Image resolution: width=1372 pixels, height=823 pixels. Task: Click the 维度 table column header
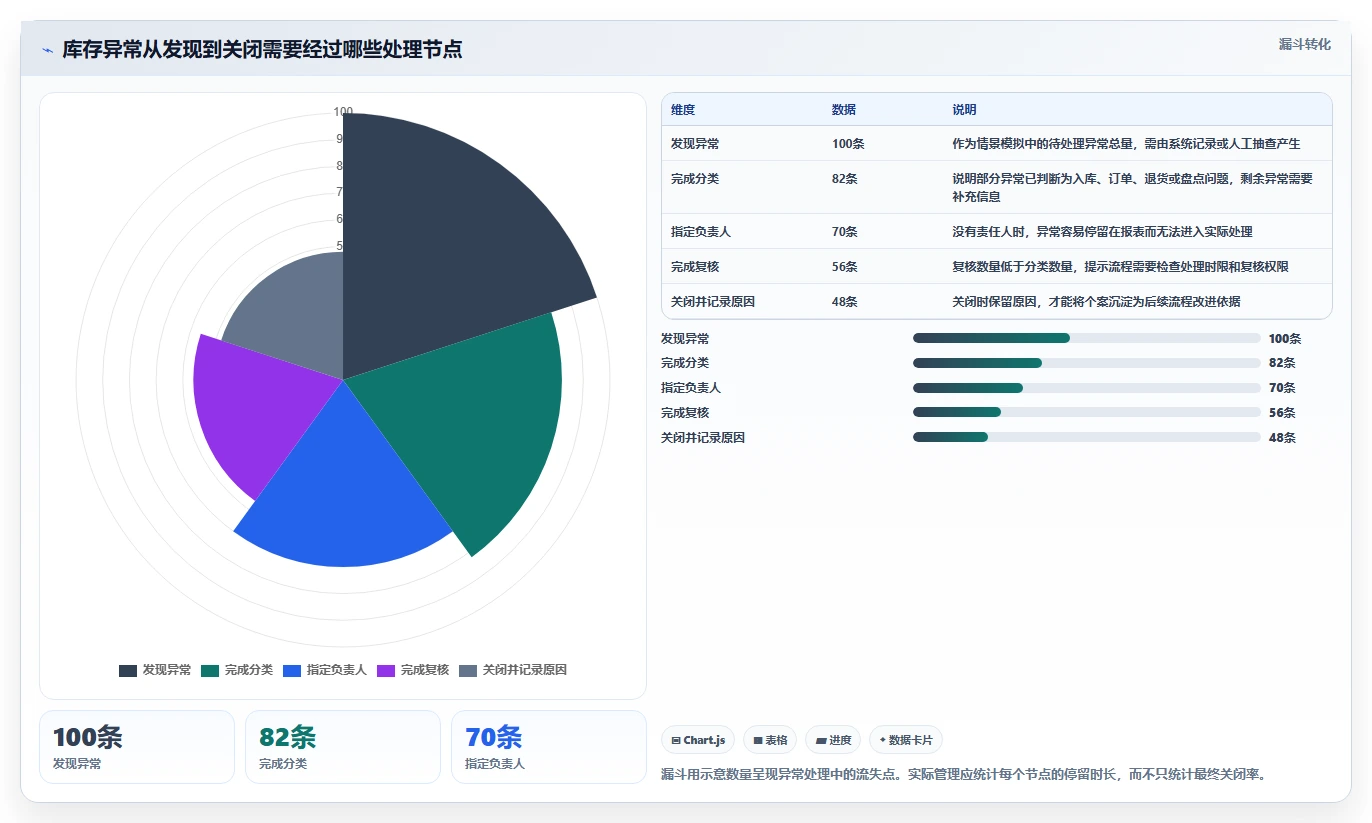coord(683,110)
